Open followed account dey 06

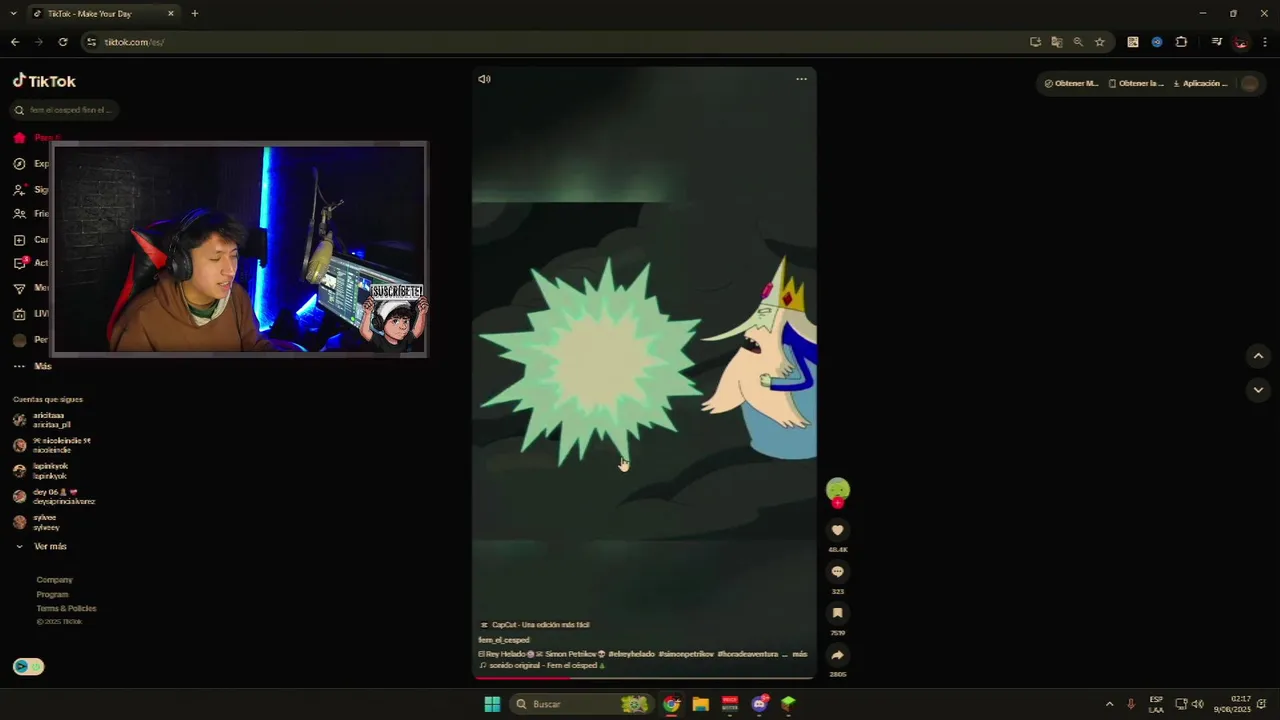(54, 496)
